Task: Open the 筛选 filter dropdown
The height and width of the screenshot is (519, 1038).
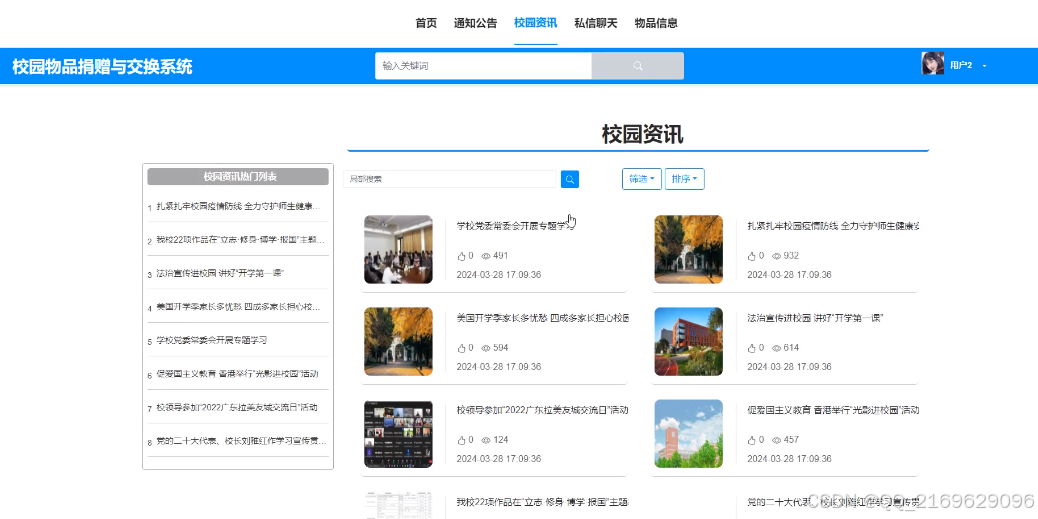Action: pos(641,179)
